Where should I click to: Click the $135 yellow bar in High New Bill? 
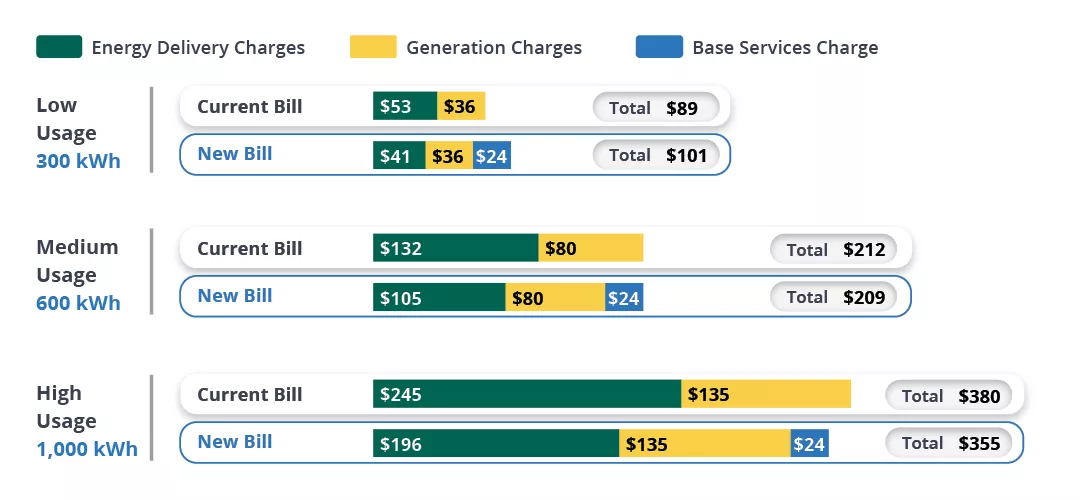click(x=705, y=443)
